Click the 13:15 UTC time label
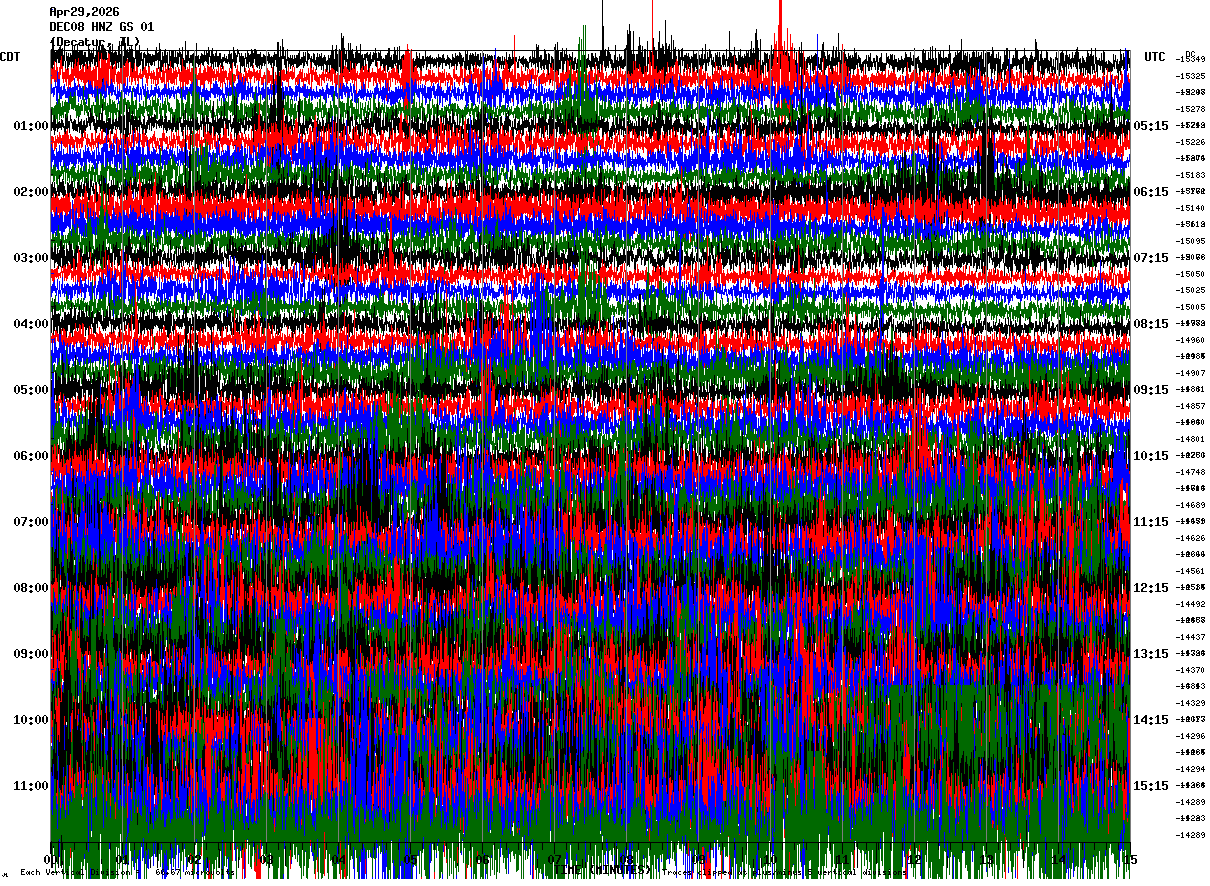This screenshot has width=1210, height=886. (1151, 654)
